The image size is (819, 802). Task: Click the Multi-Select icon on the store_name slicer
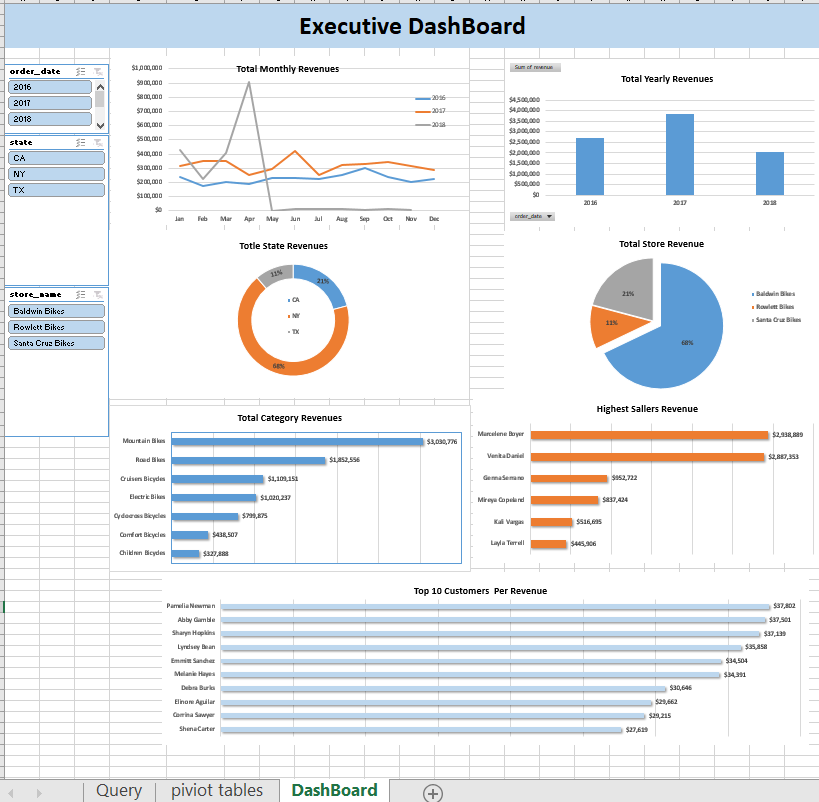point(80,294)
